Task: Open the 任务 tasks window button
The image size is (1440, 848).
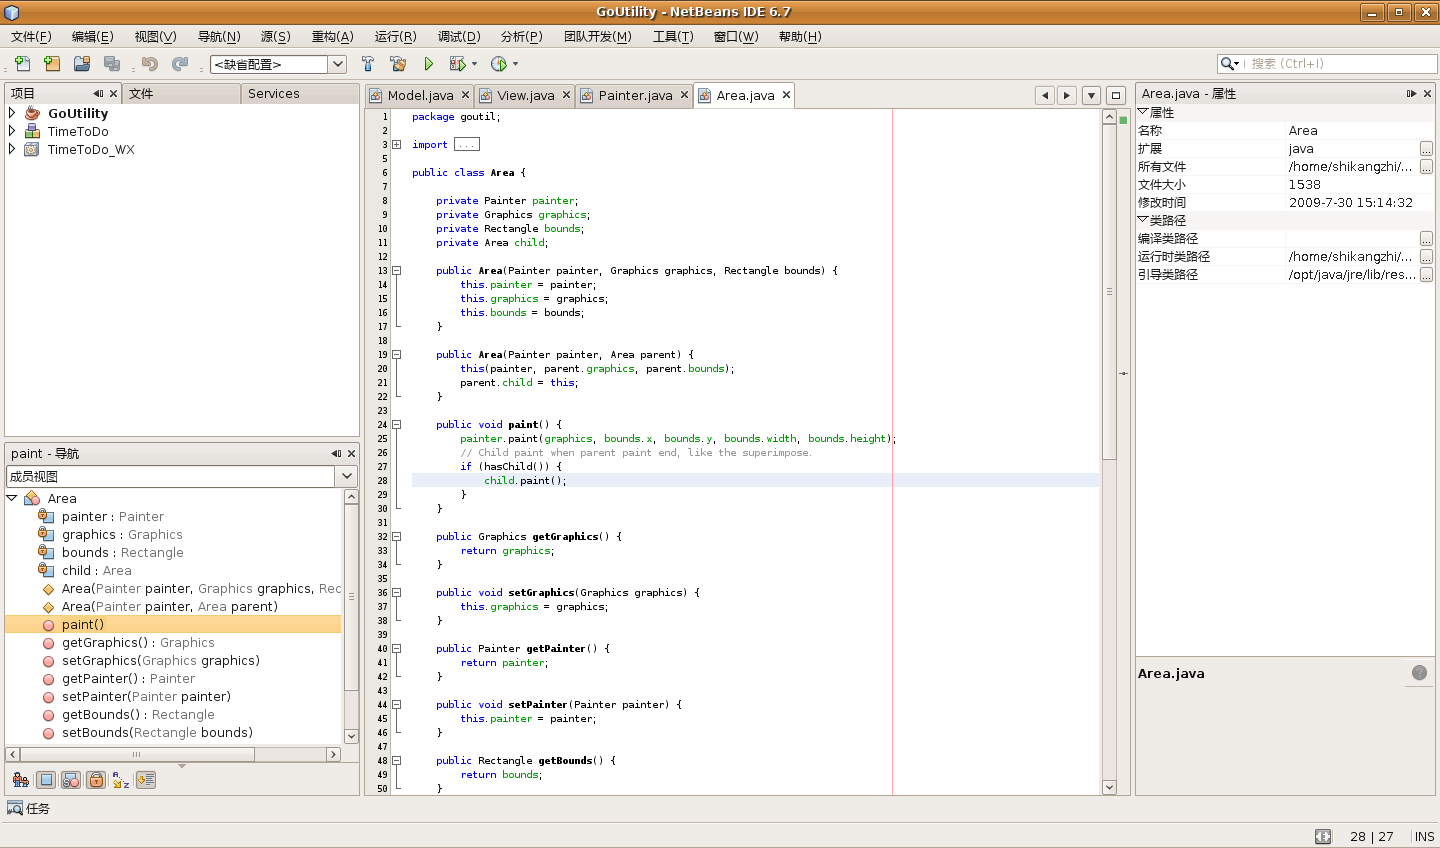Action: point(28,808)
